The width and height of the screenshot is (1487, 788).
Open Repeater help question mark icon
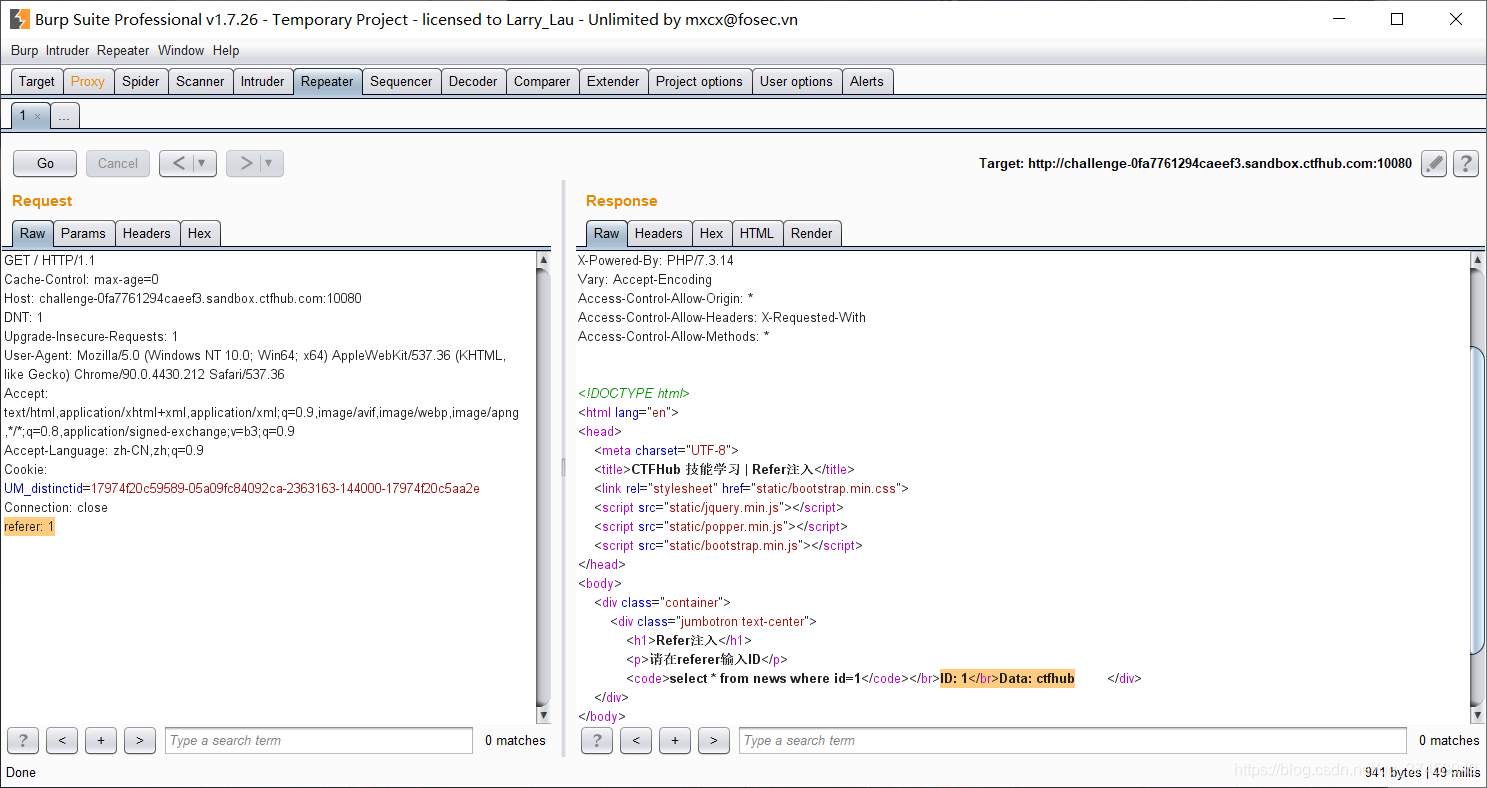[1466, 164]
